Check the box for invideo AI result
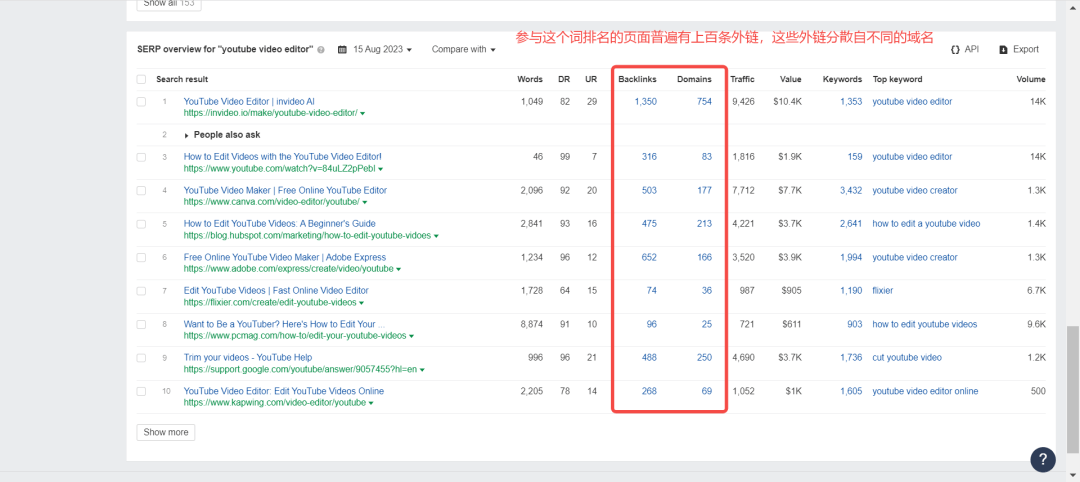The height and width of the screenshot is (482, 1080). [141, 102]
